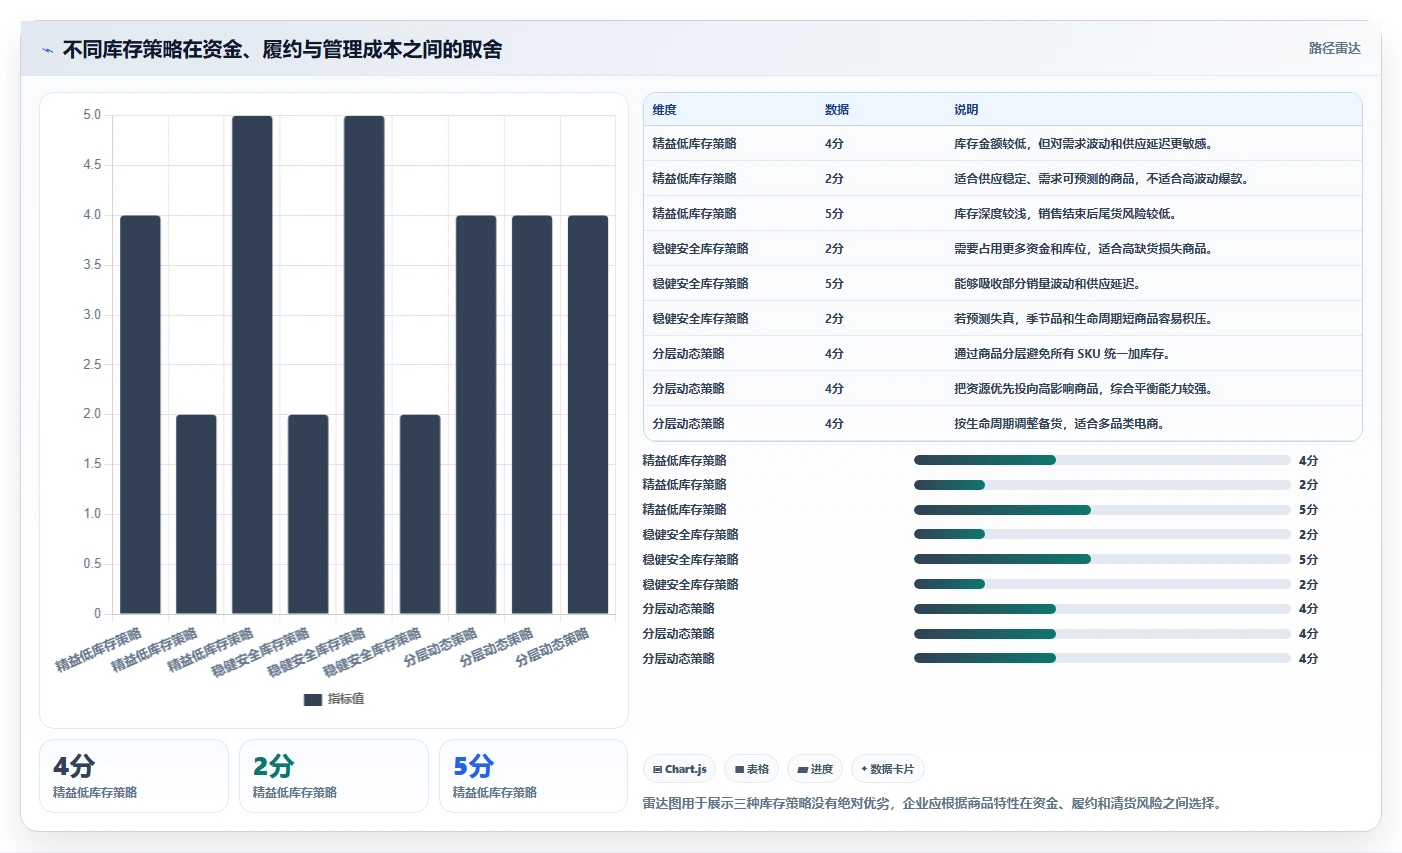
Task: Select the Chart.js tag pill
Action: [x=679, y=769]
